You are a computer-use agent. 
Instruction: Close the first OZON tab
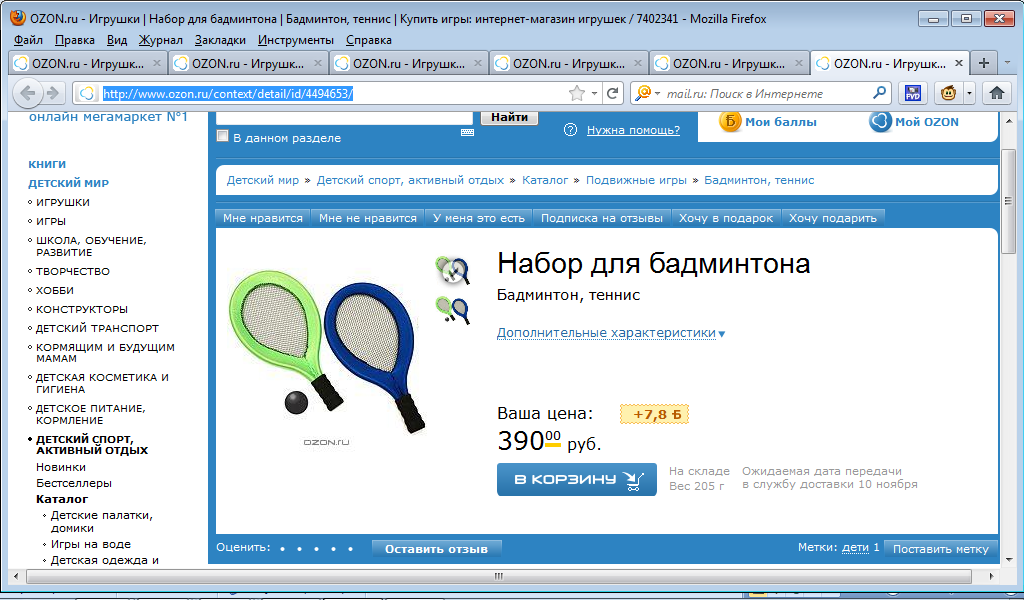[x=157, y=63]
